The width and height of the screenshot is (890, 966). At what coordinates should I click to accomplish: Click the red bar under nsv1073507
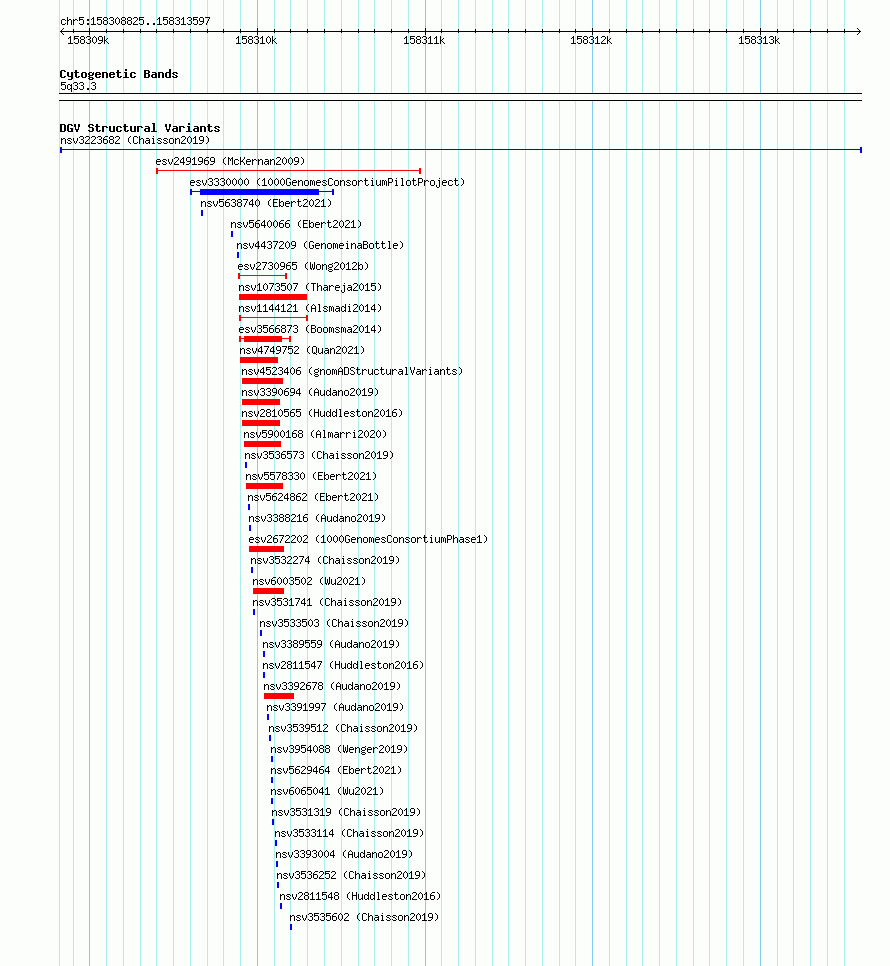click(x=273, y=297)
